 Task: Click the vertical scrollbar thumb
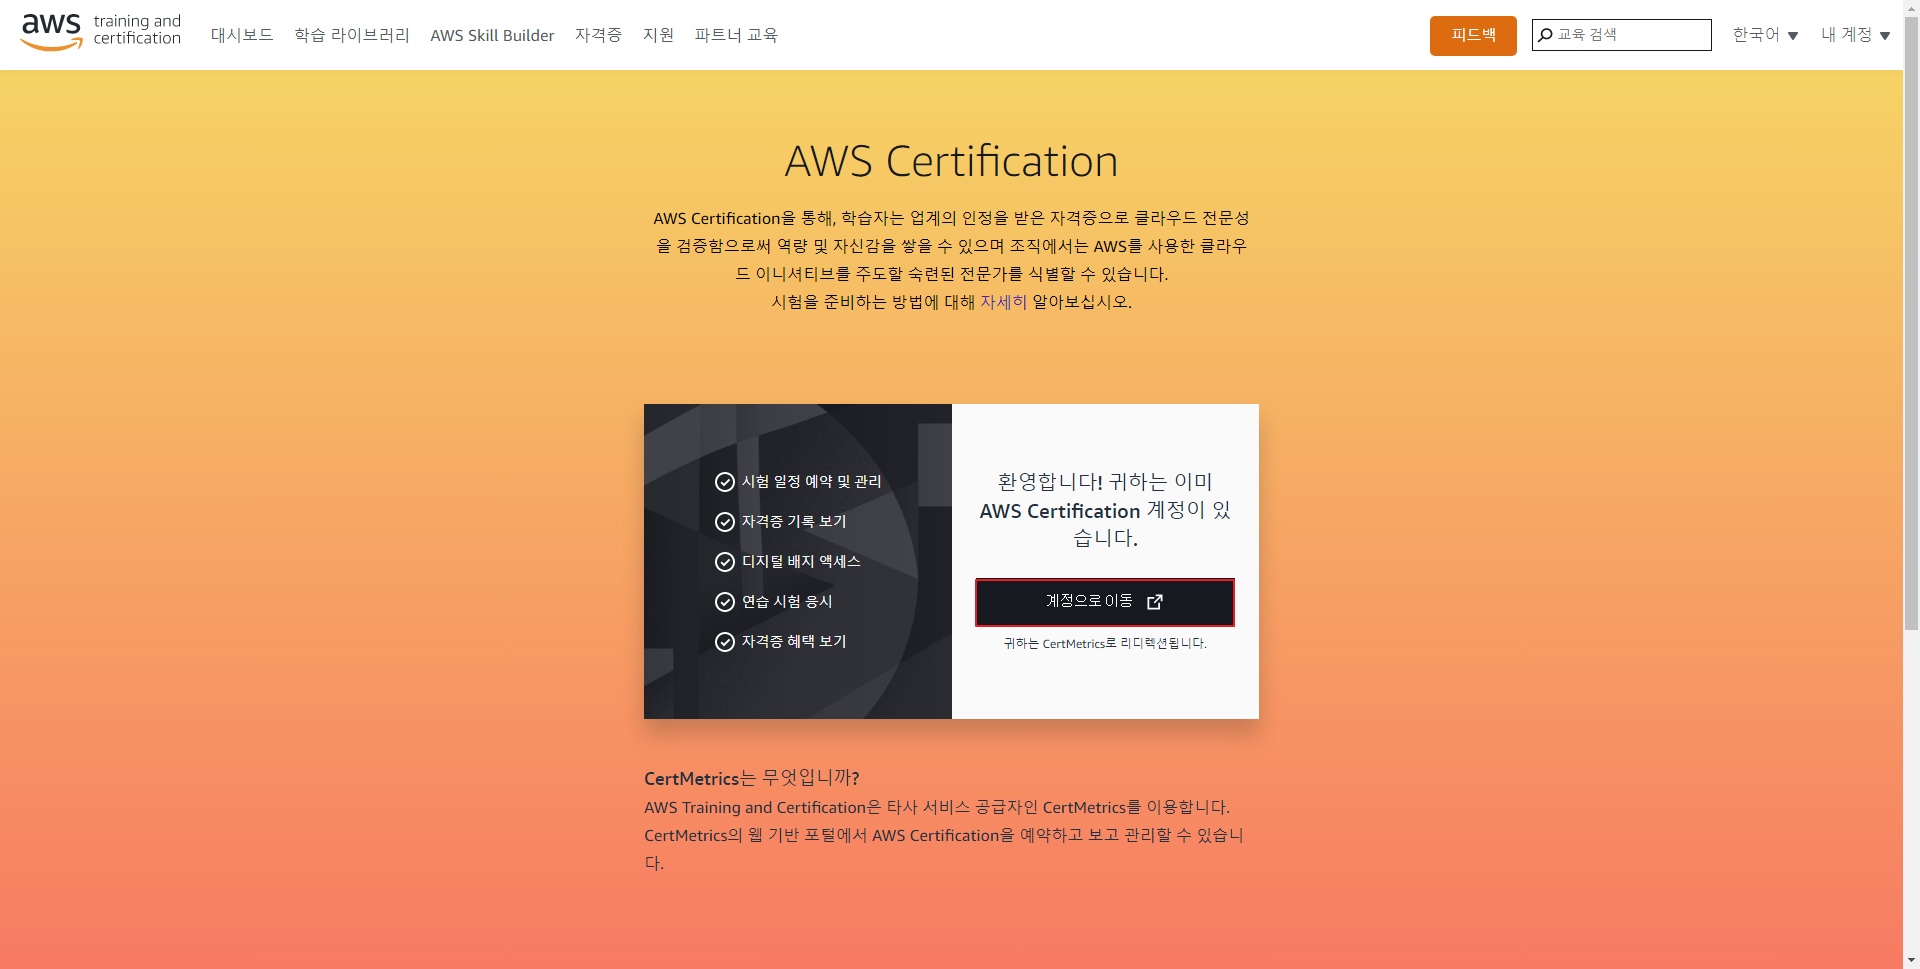1911,324
